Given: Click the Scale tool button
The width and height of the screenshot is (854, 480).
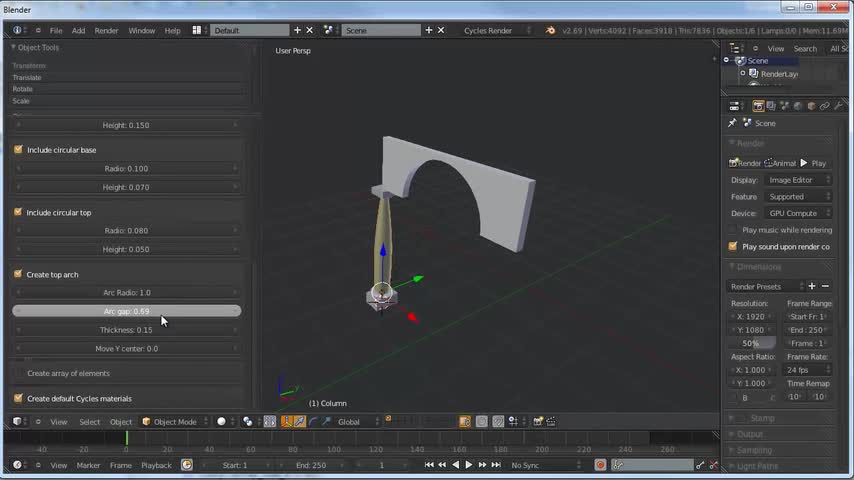Looking at the screenshot, I should 130,101.
